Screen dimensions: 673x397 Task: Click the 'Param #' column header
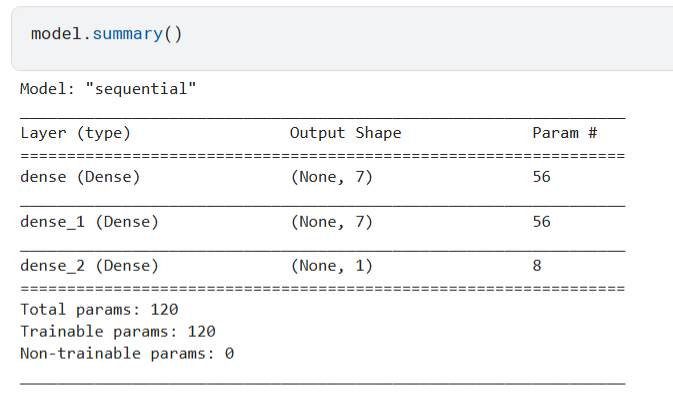tap(565, 133)
